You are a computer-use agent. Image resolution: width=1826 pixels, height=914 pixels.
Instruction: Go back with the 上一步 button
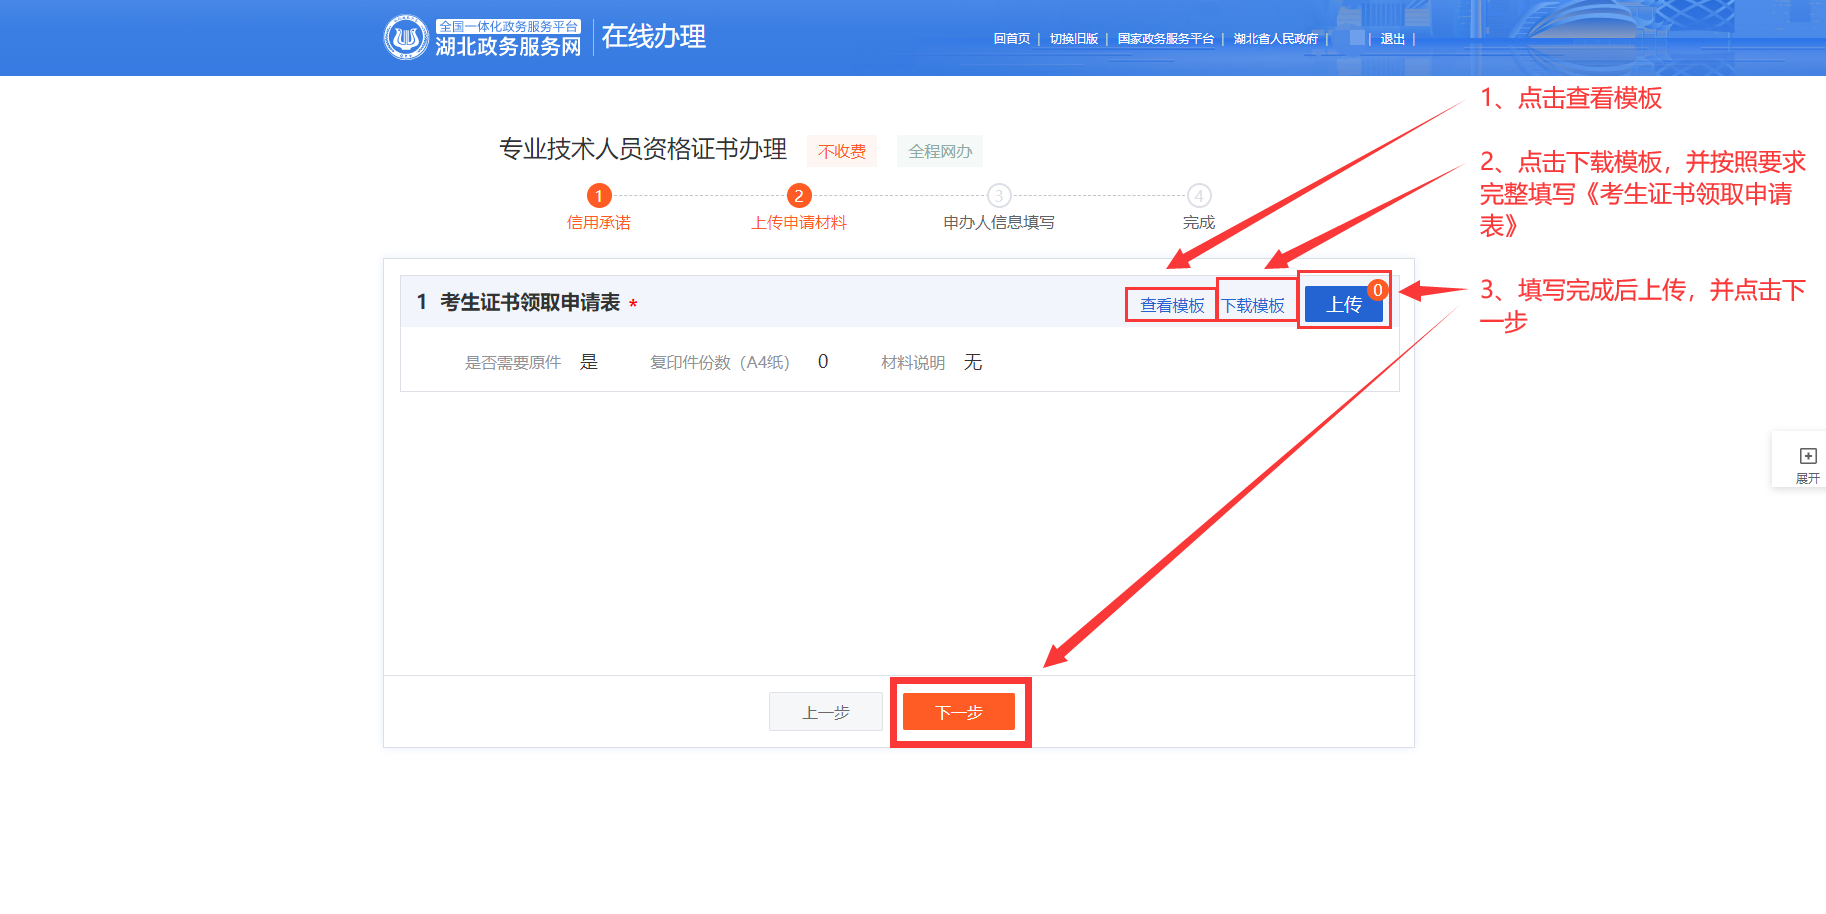[x=826, y=712]
